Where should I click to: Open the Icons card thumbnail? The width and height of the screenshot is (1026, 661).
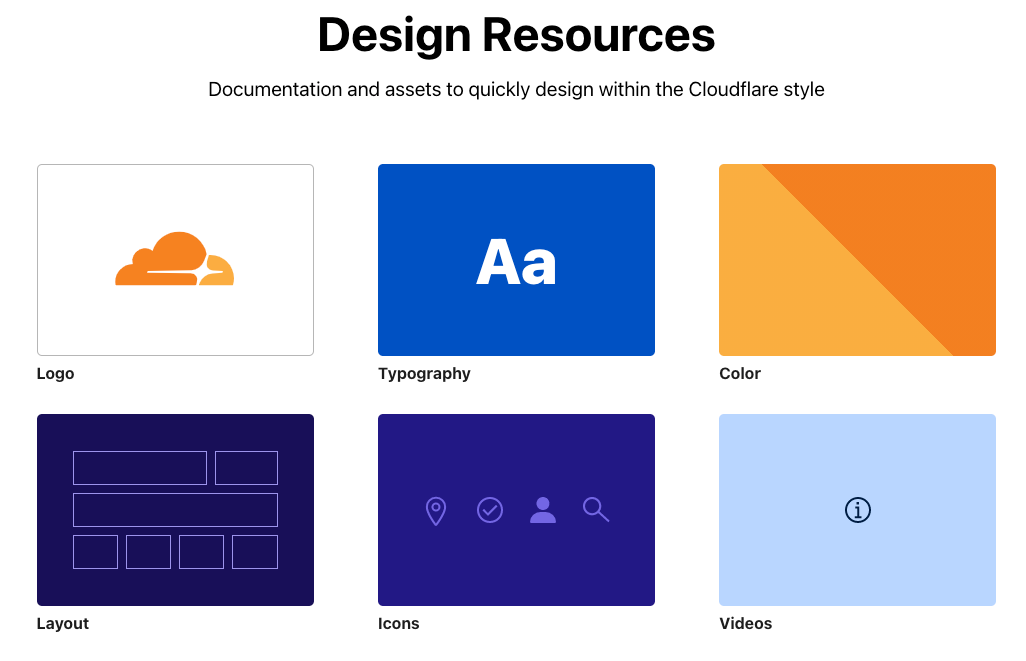click(516, 510)
